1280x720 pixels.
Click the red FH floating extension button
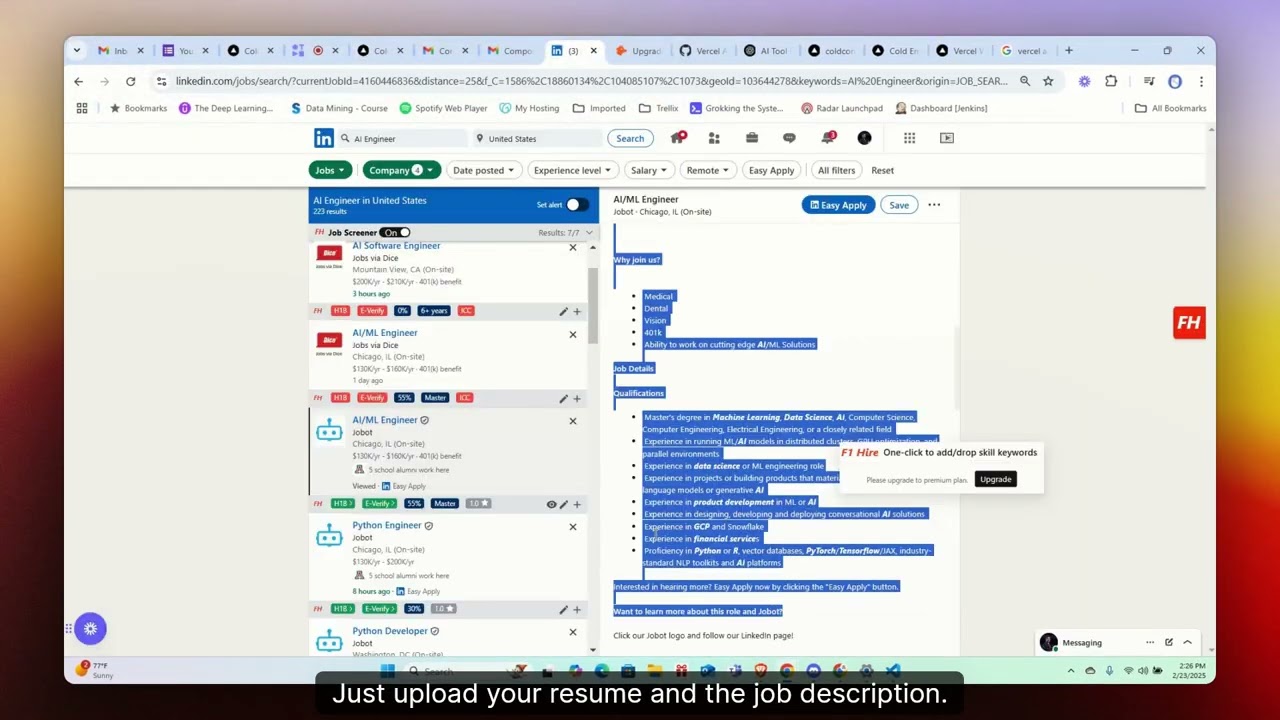tap(1189, 322)
